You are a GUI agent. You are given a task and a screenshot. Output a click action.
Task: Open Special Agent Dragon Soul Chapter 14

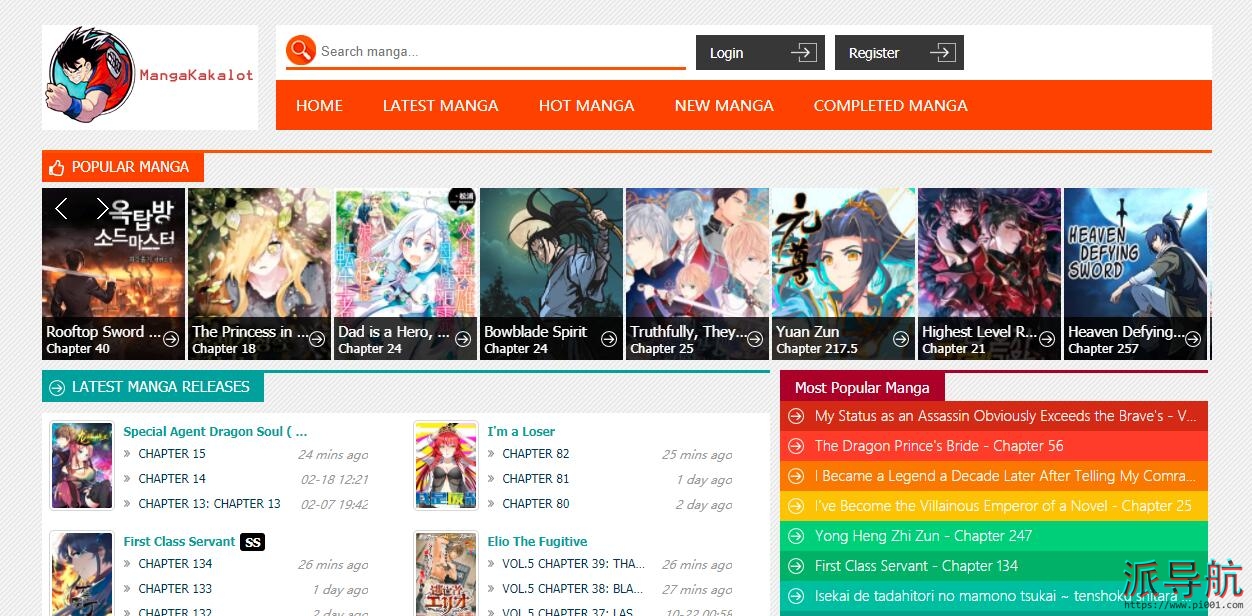click(x=172, y=479)
